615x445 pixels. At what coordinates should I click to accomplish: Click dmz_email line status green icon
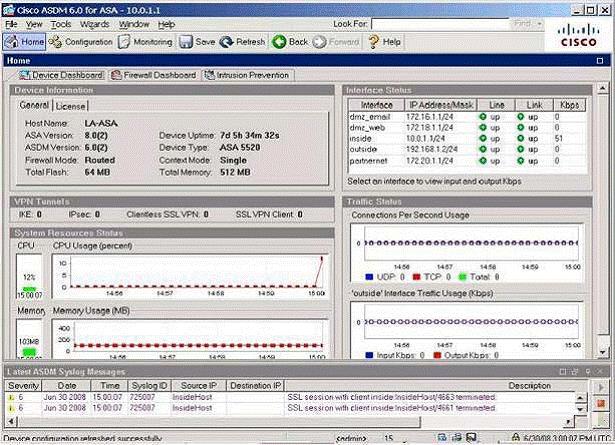click(483, 117)
